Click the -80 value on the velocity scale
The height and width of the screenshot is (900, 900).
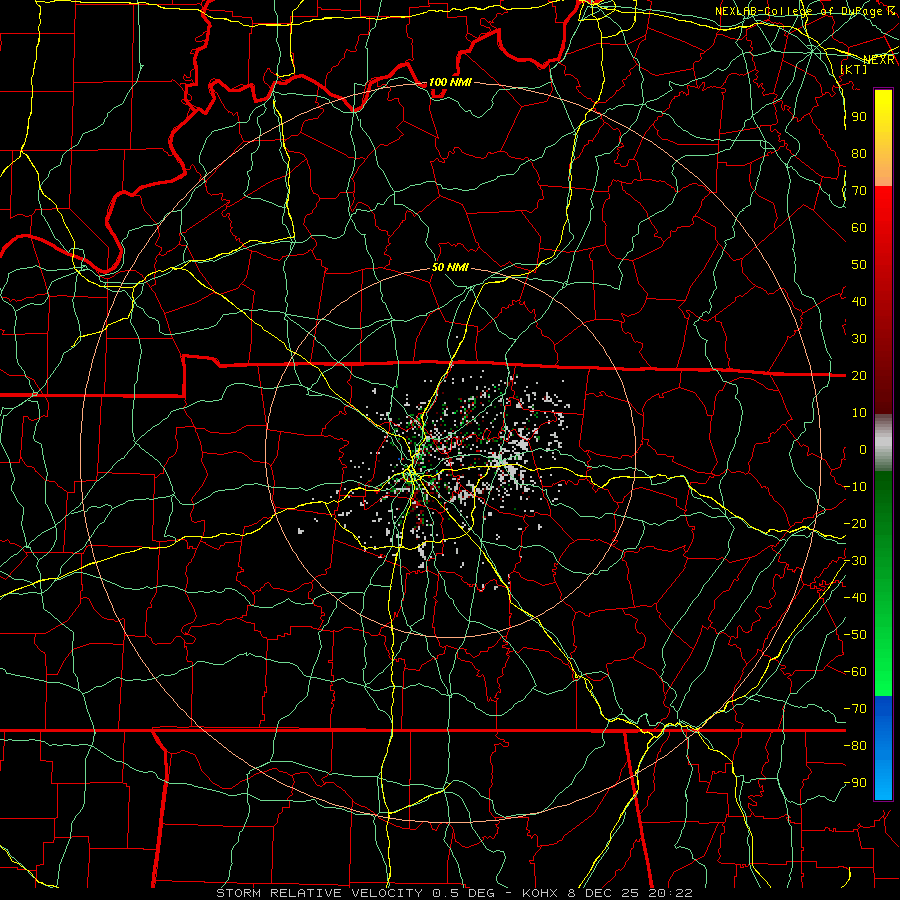[855, 746]
